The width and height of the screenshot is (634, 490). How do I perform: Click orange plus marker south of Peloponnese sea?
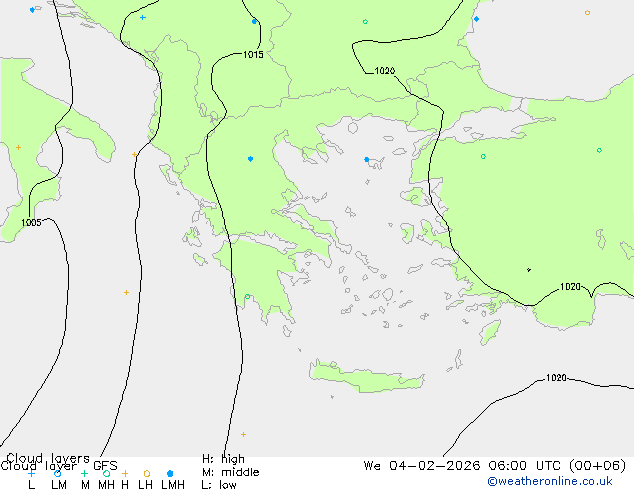pyautogui.click(x=243, y=435)
